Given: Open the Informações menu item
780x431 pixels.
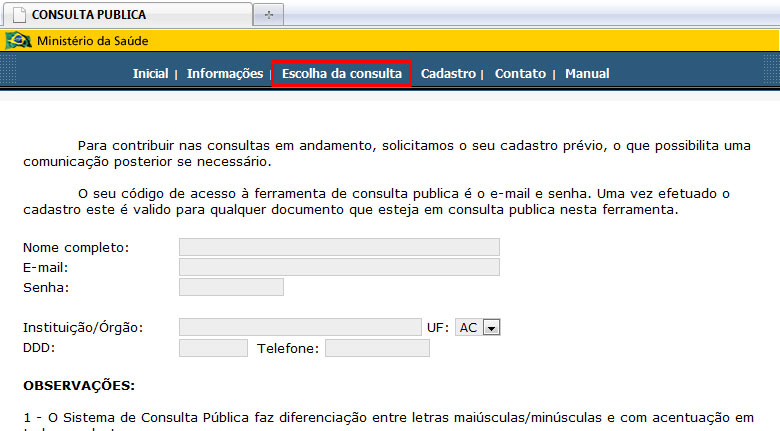Looking at the screenshot, I should pos(224,73).
